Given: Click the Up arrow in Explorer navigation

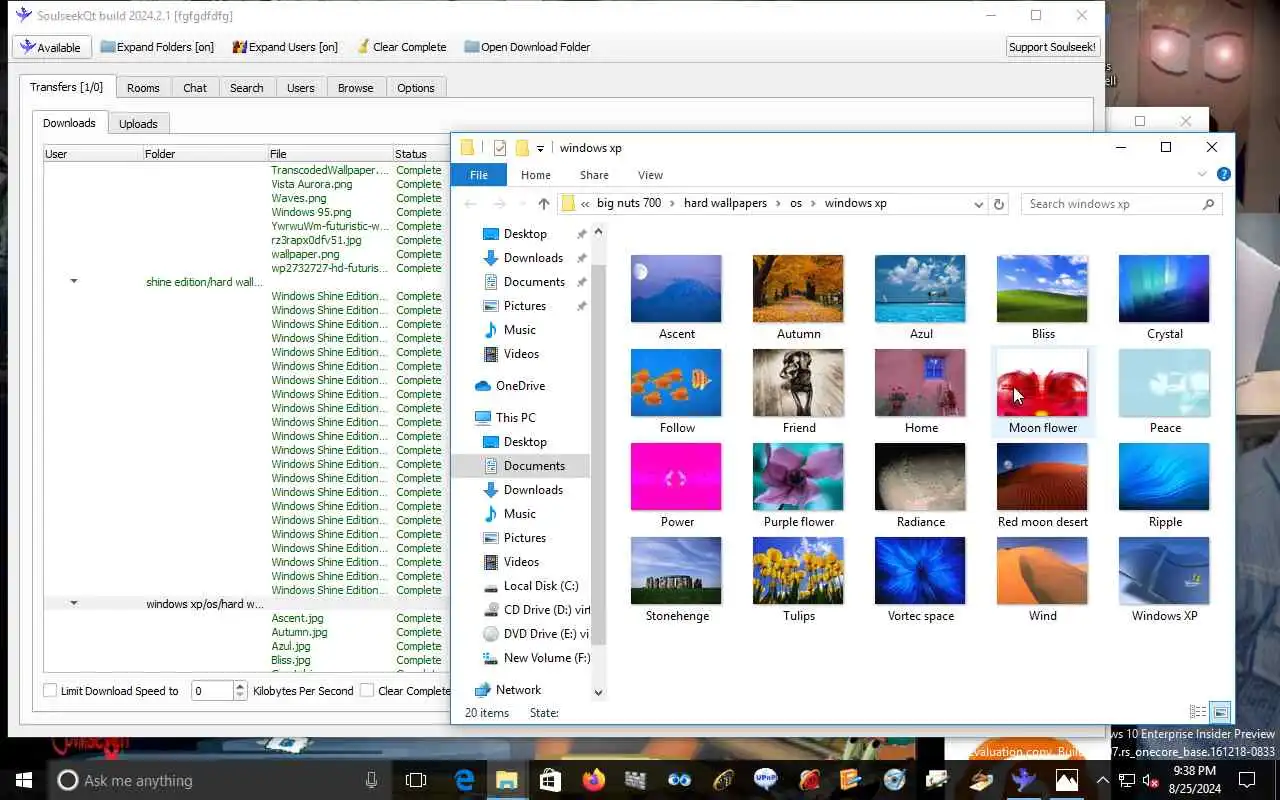Looking at the screenshot, I should point(543,203).
